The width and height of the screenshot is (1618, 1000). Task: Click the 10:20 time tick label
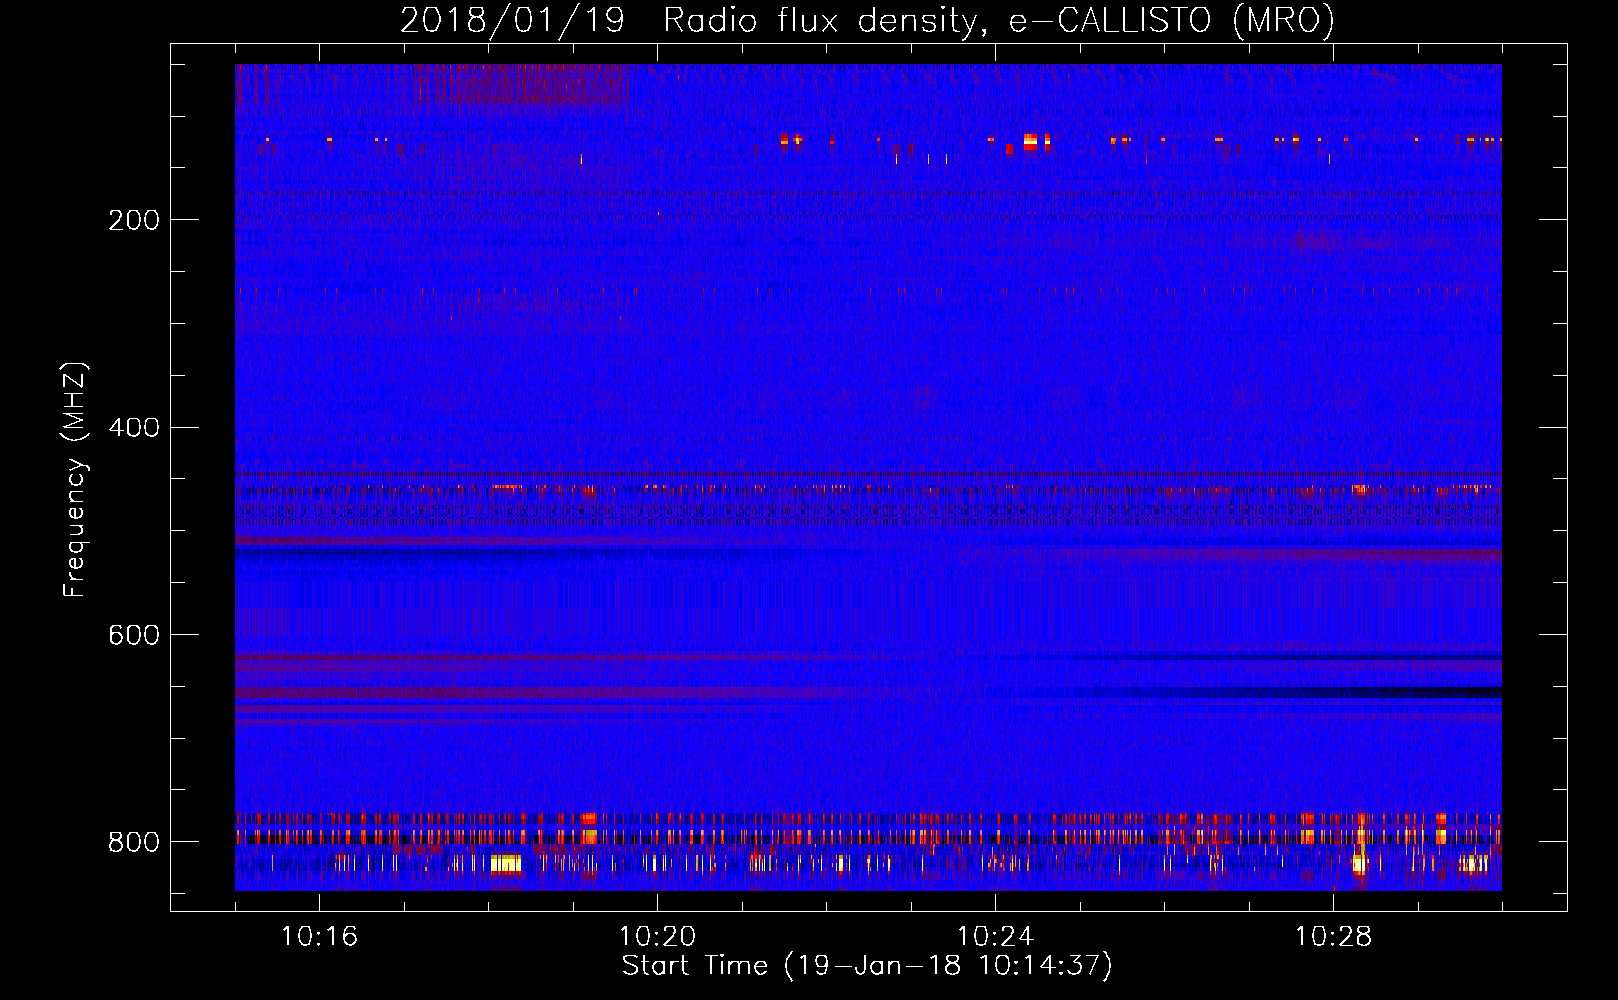coord(657,937)
